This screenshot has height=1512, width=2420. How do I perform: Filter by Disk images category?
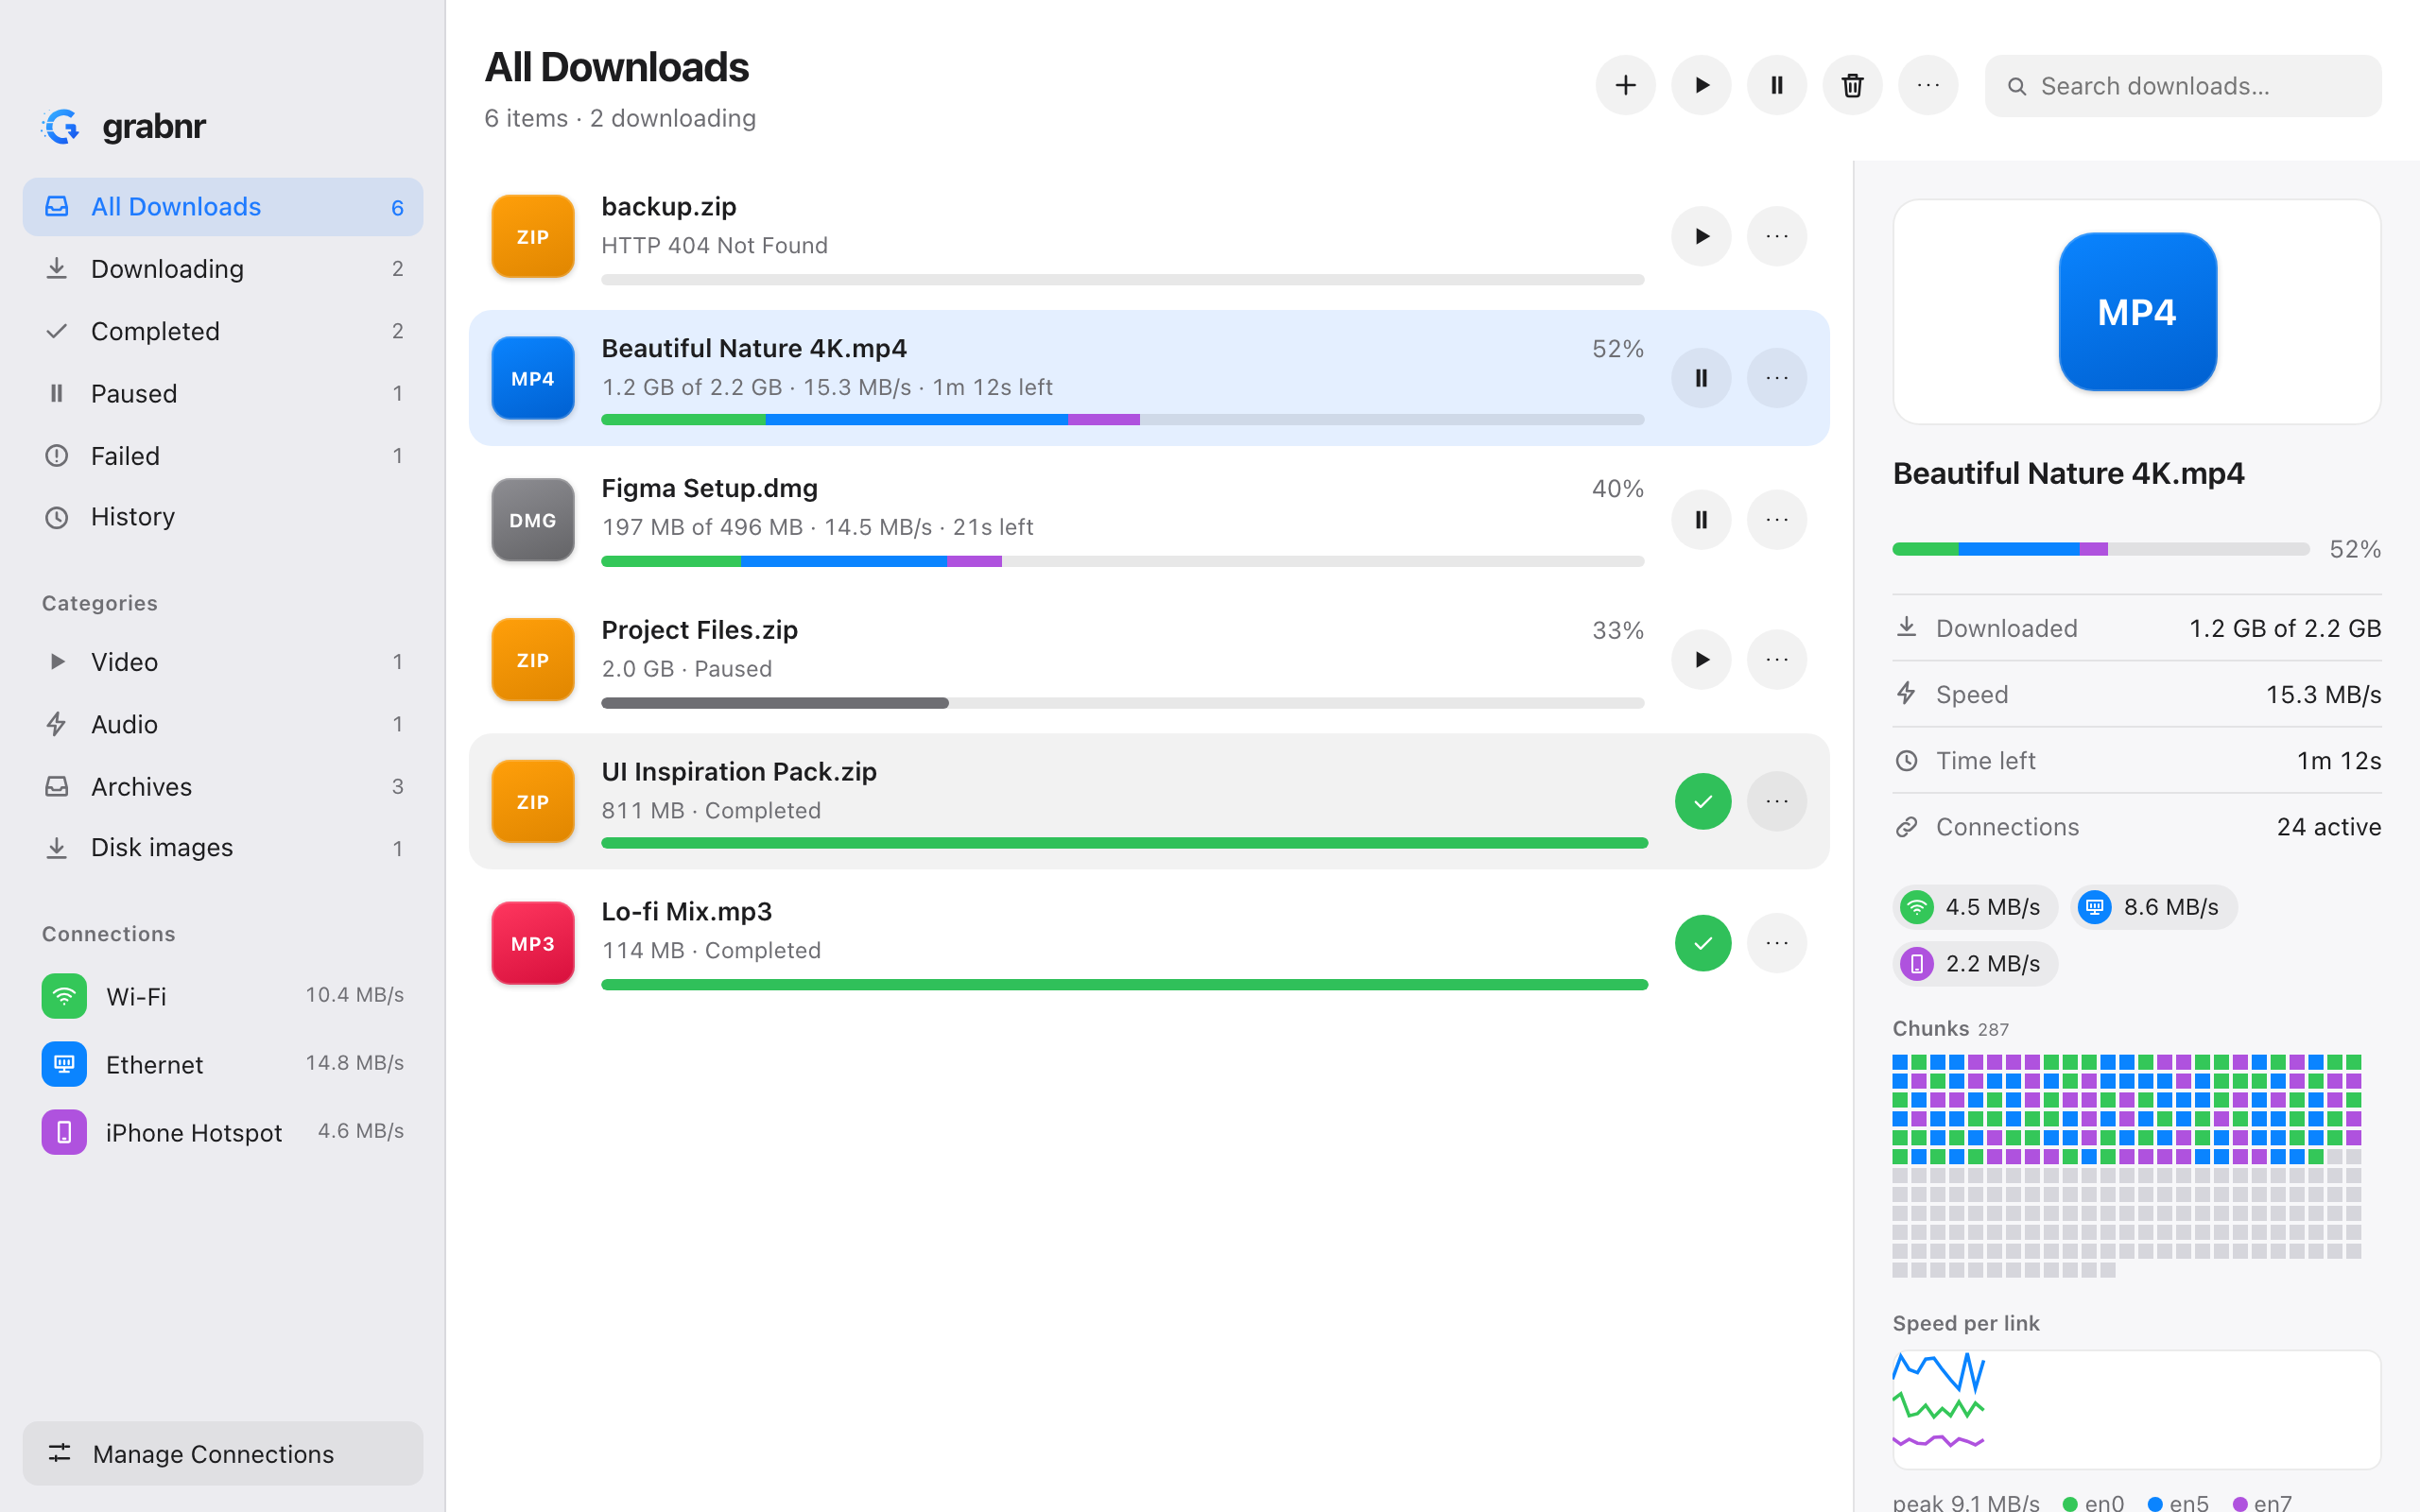tap(223, 848)
